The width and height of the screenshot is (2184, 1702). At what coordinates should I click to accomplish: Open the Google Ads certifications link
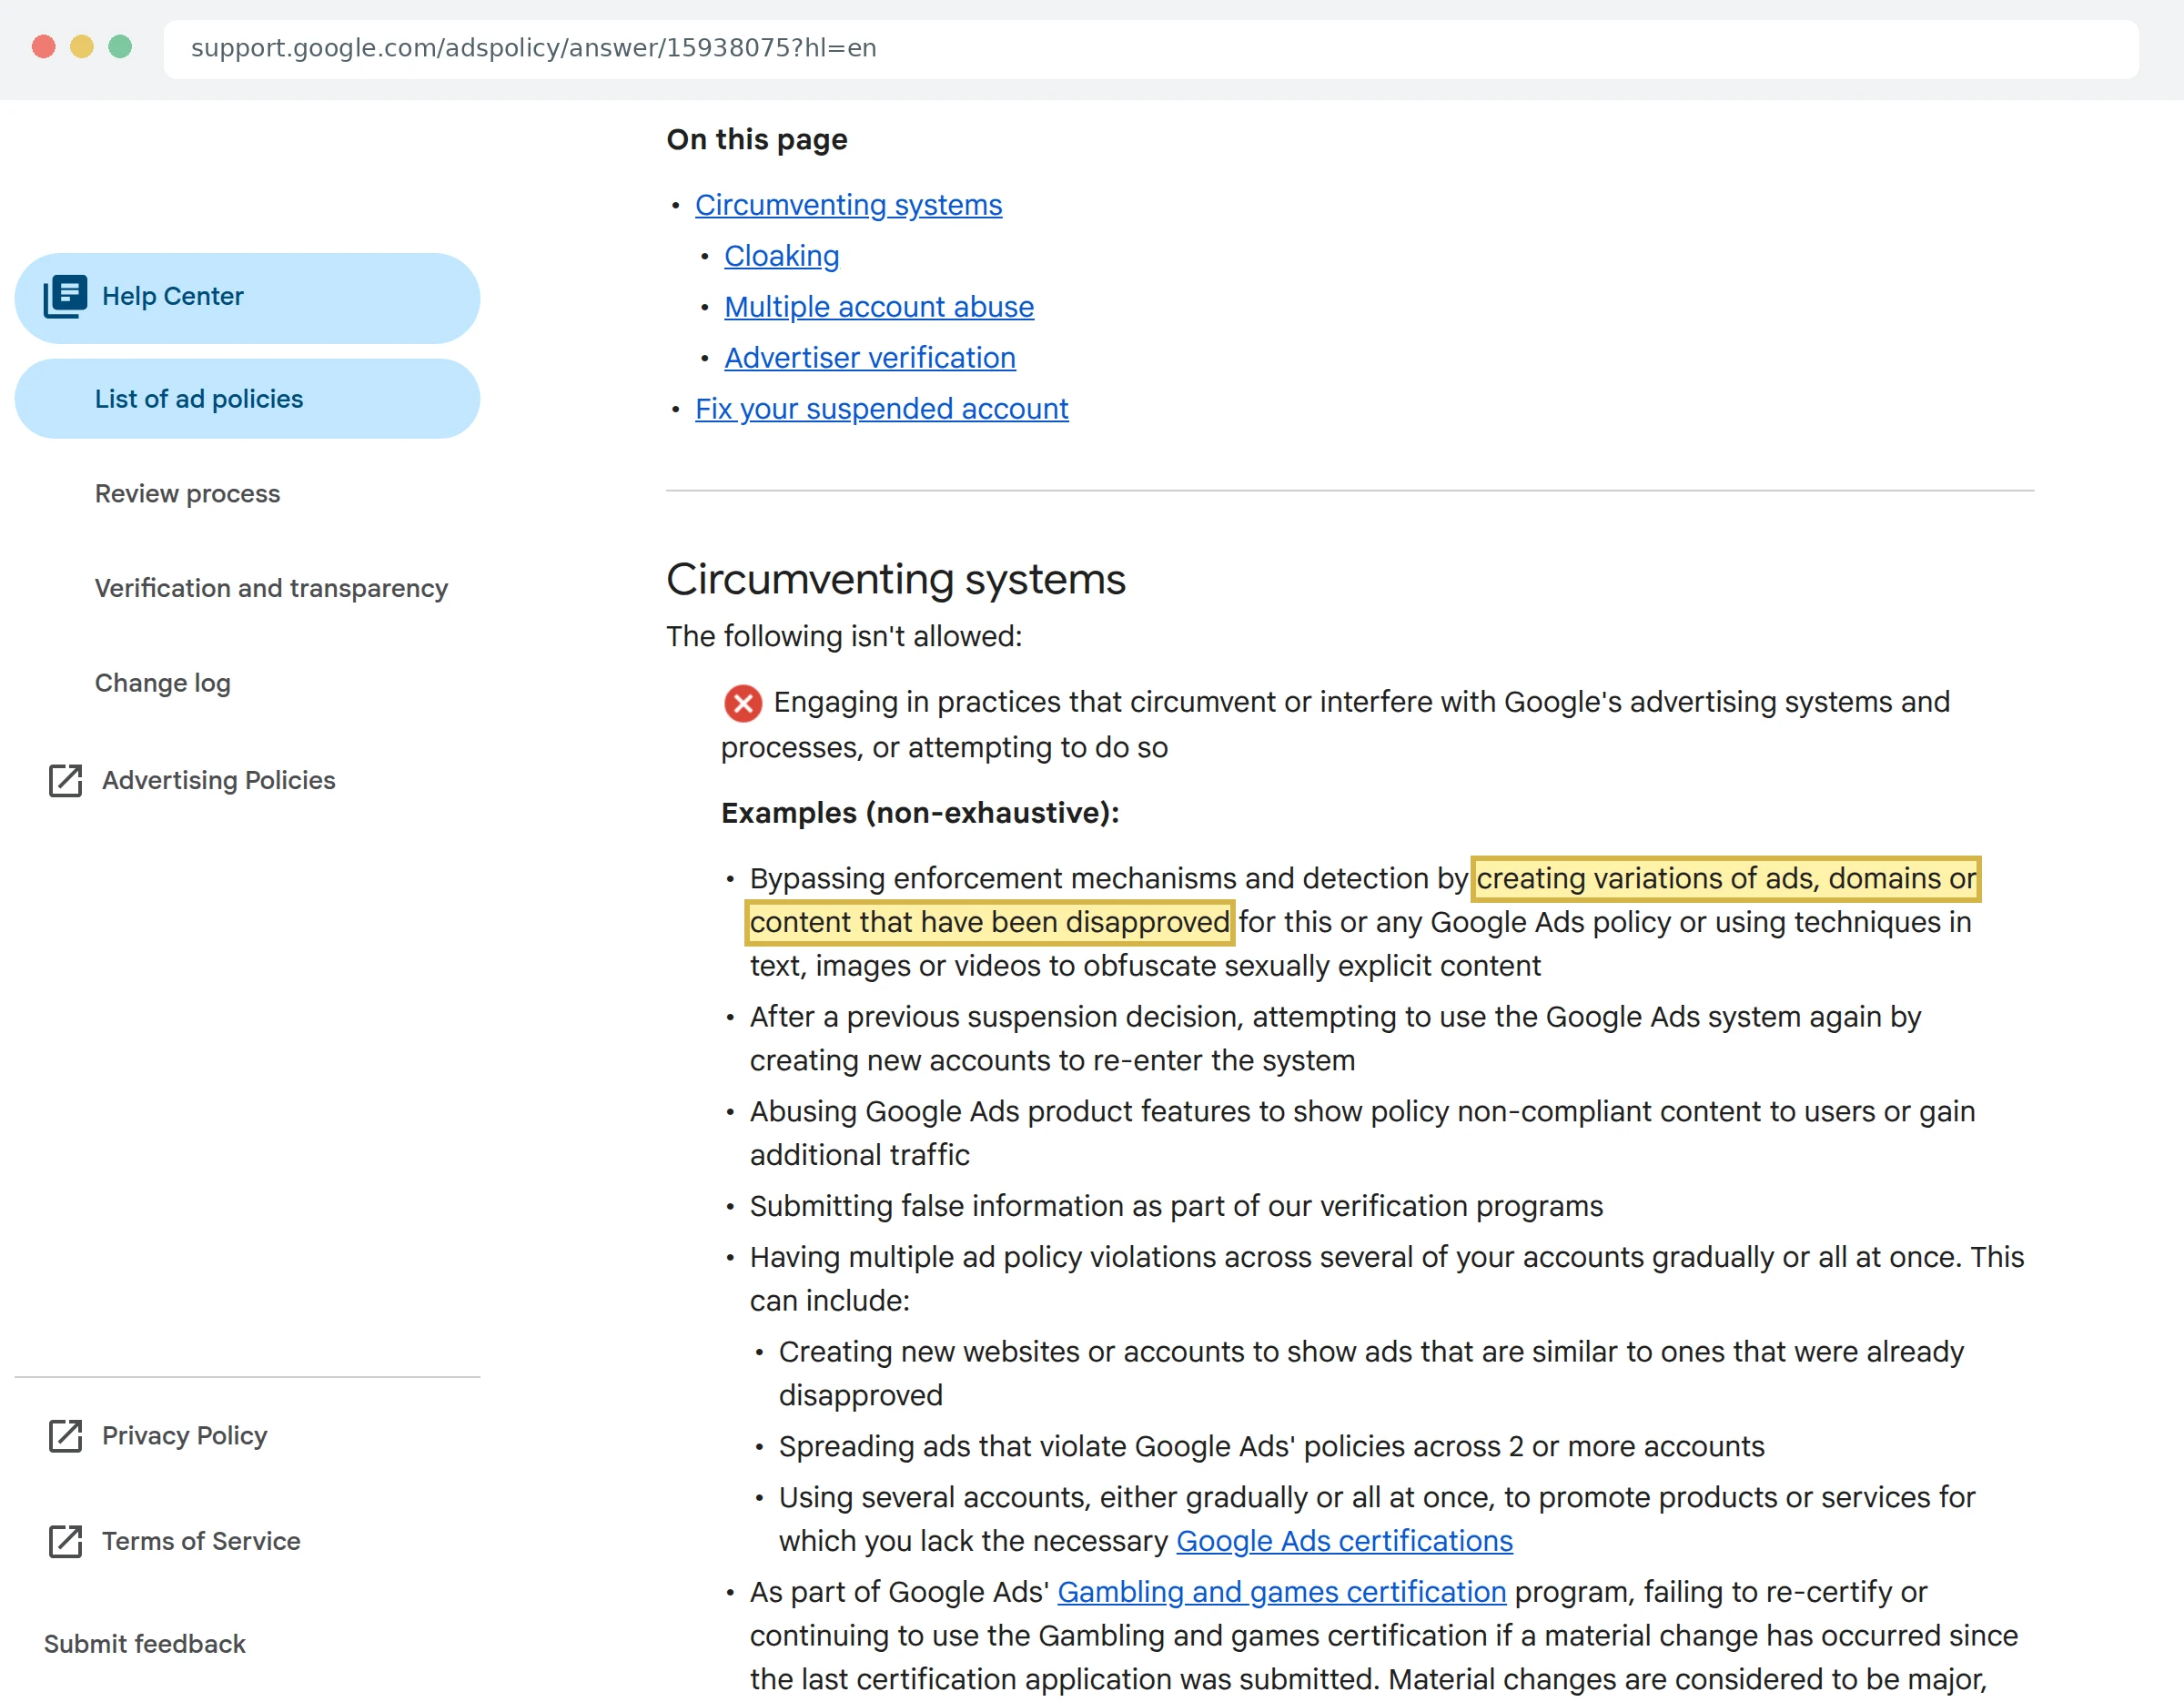pos(1344,1541)
